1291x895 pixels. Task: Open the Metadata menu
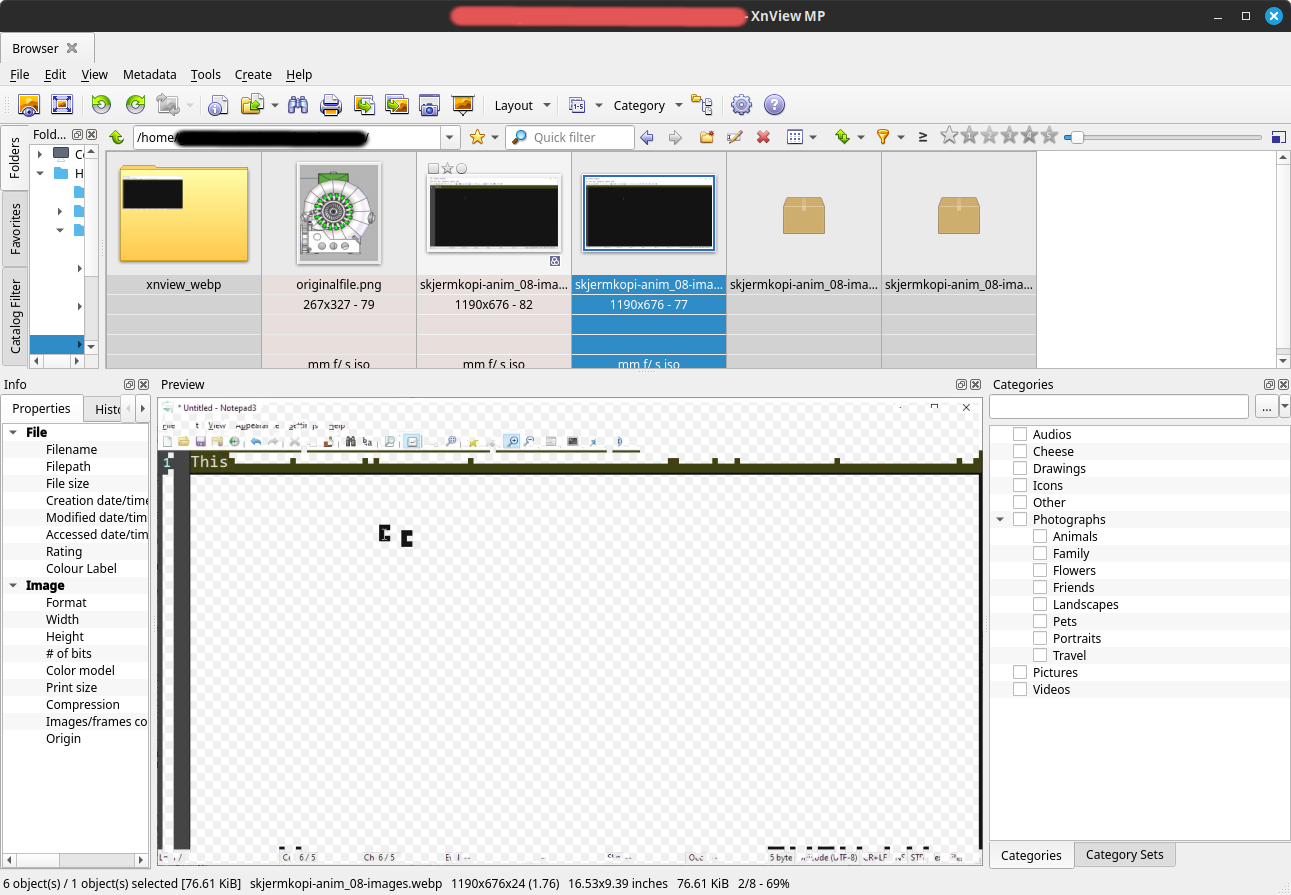coord(149,74)
